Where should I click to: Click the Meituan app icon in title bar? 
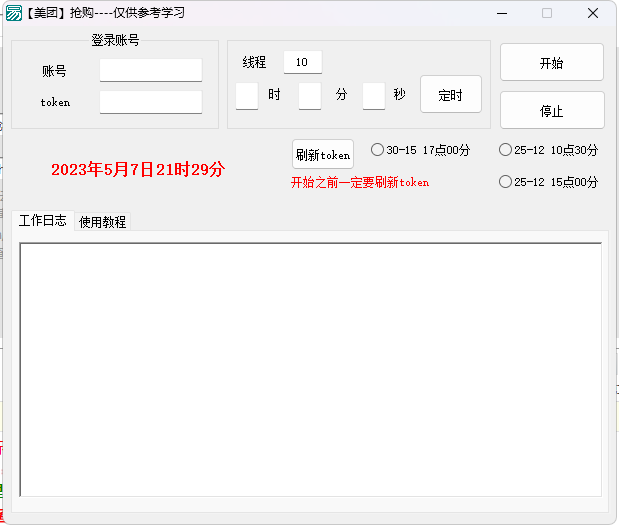(14, 13)
